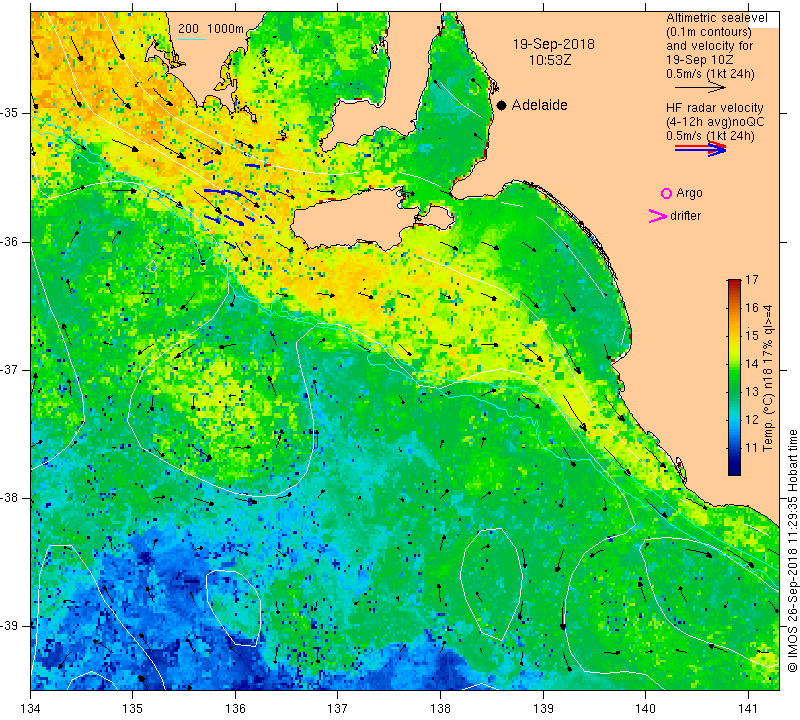Click the "16" color bar tick label
Image resolution: width=800 pixels, height=720 pixels.
752,308
